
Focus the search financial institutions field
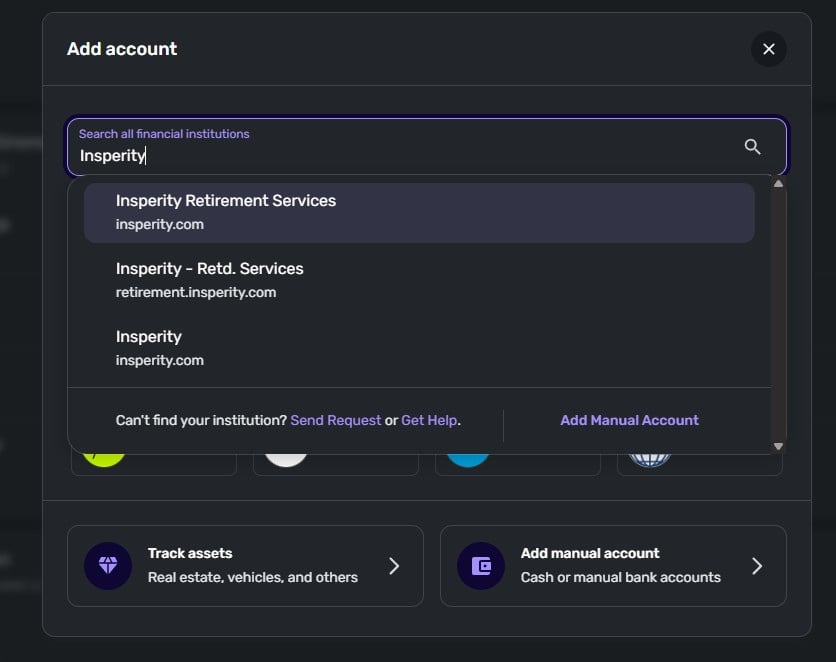[x=400, y=155]
